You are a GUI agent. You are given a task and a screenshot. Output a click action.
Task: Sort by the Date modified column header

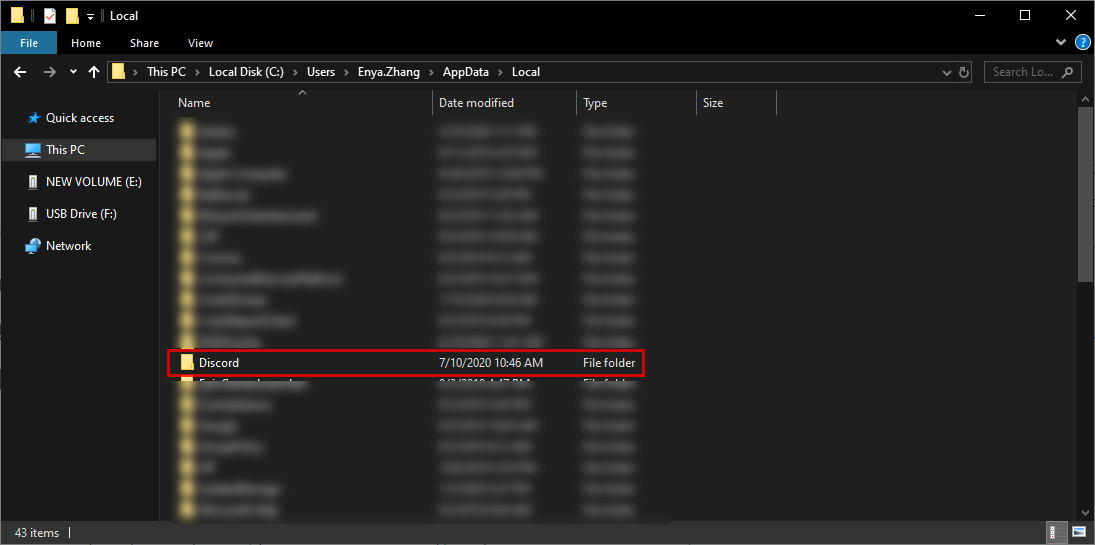476,103
